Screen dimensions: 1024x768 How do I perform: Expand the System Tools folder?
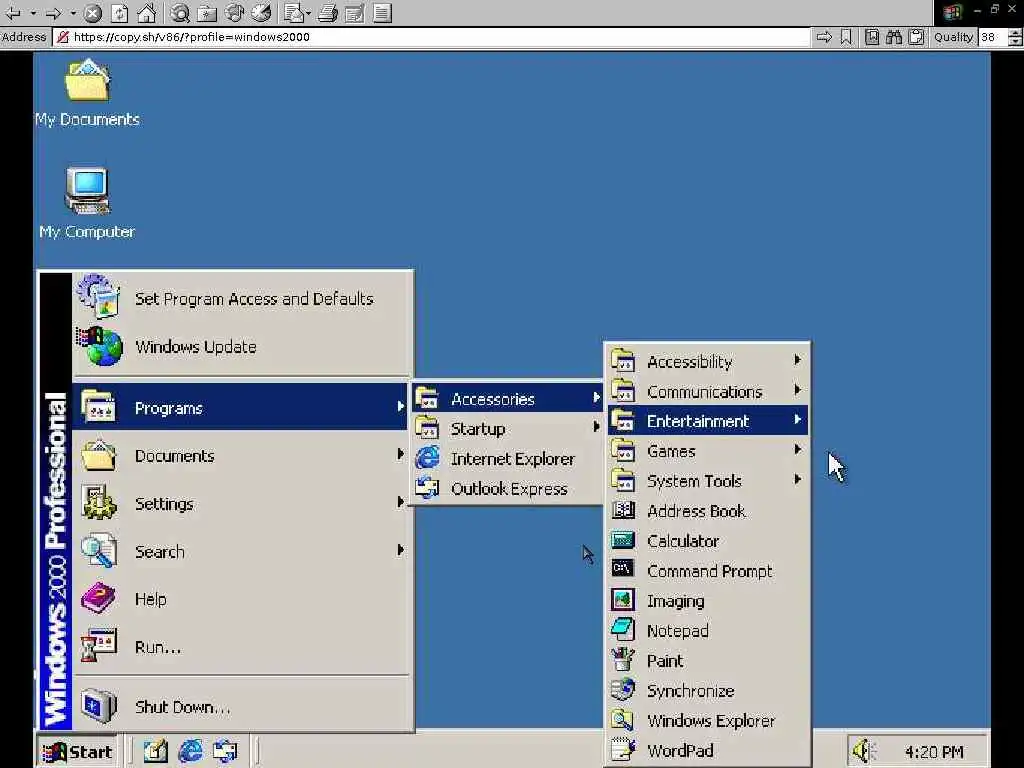pos(708,481)
